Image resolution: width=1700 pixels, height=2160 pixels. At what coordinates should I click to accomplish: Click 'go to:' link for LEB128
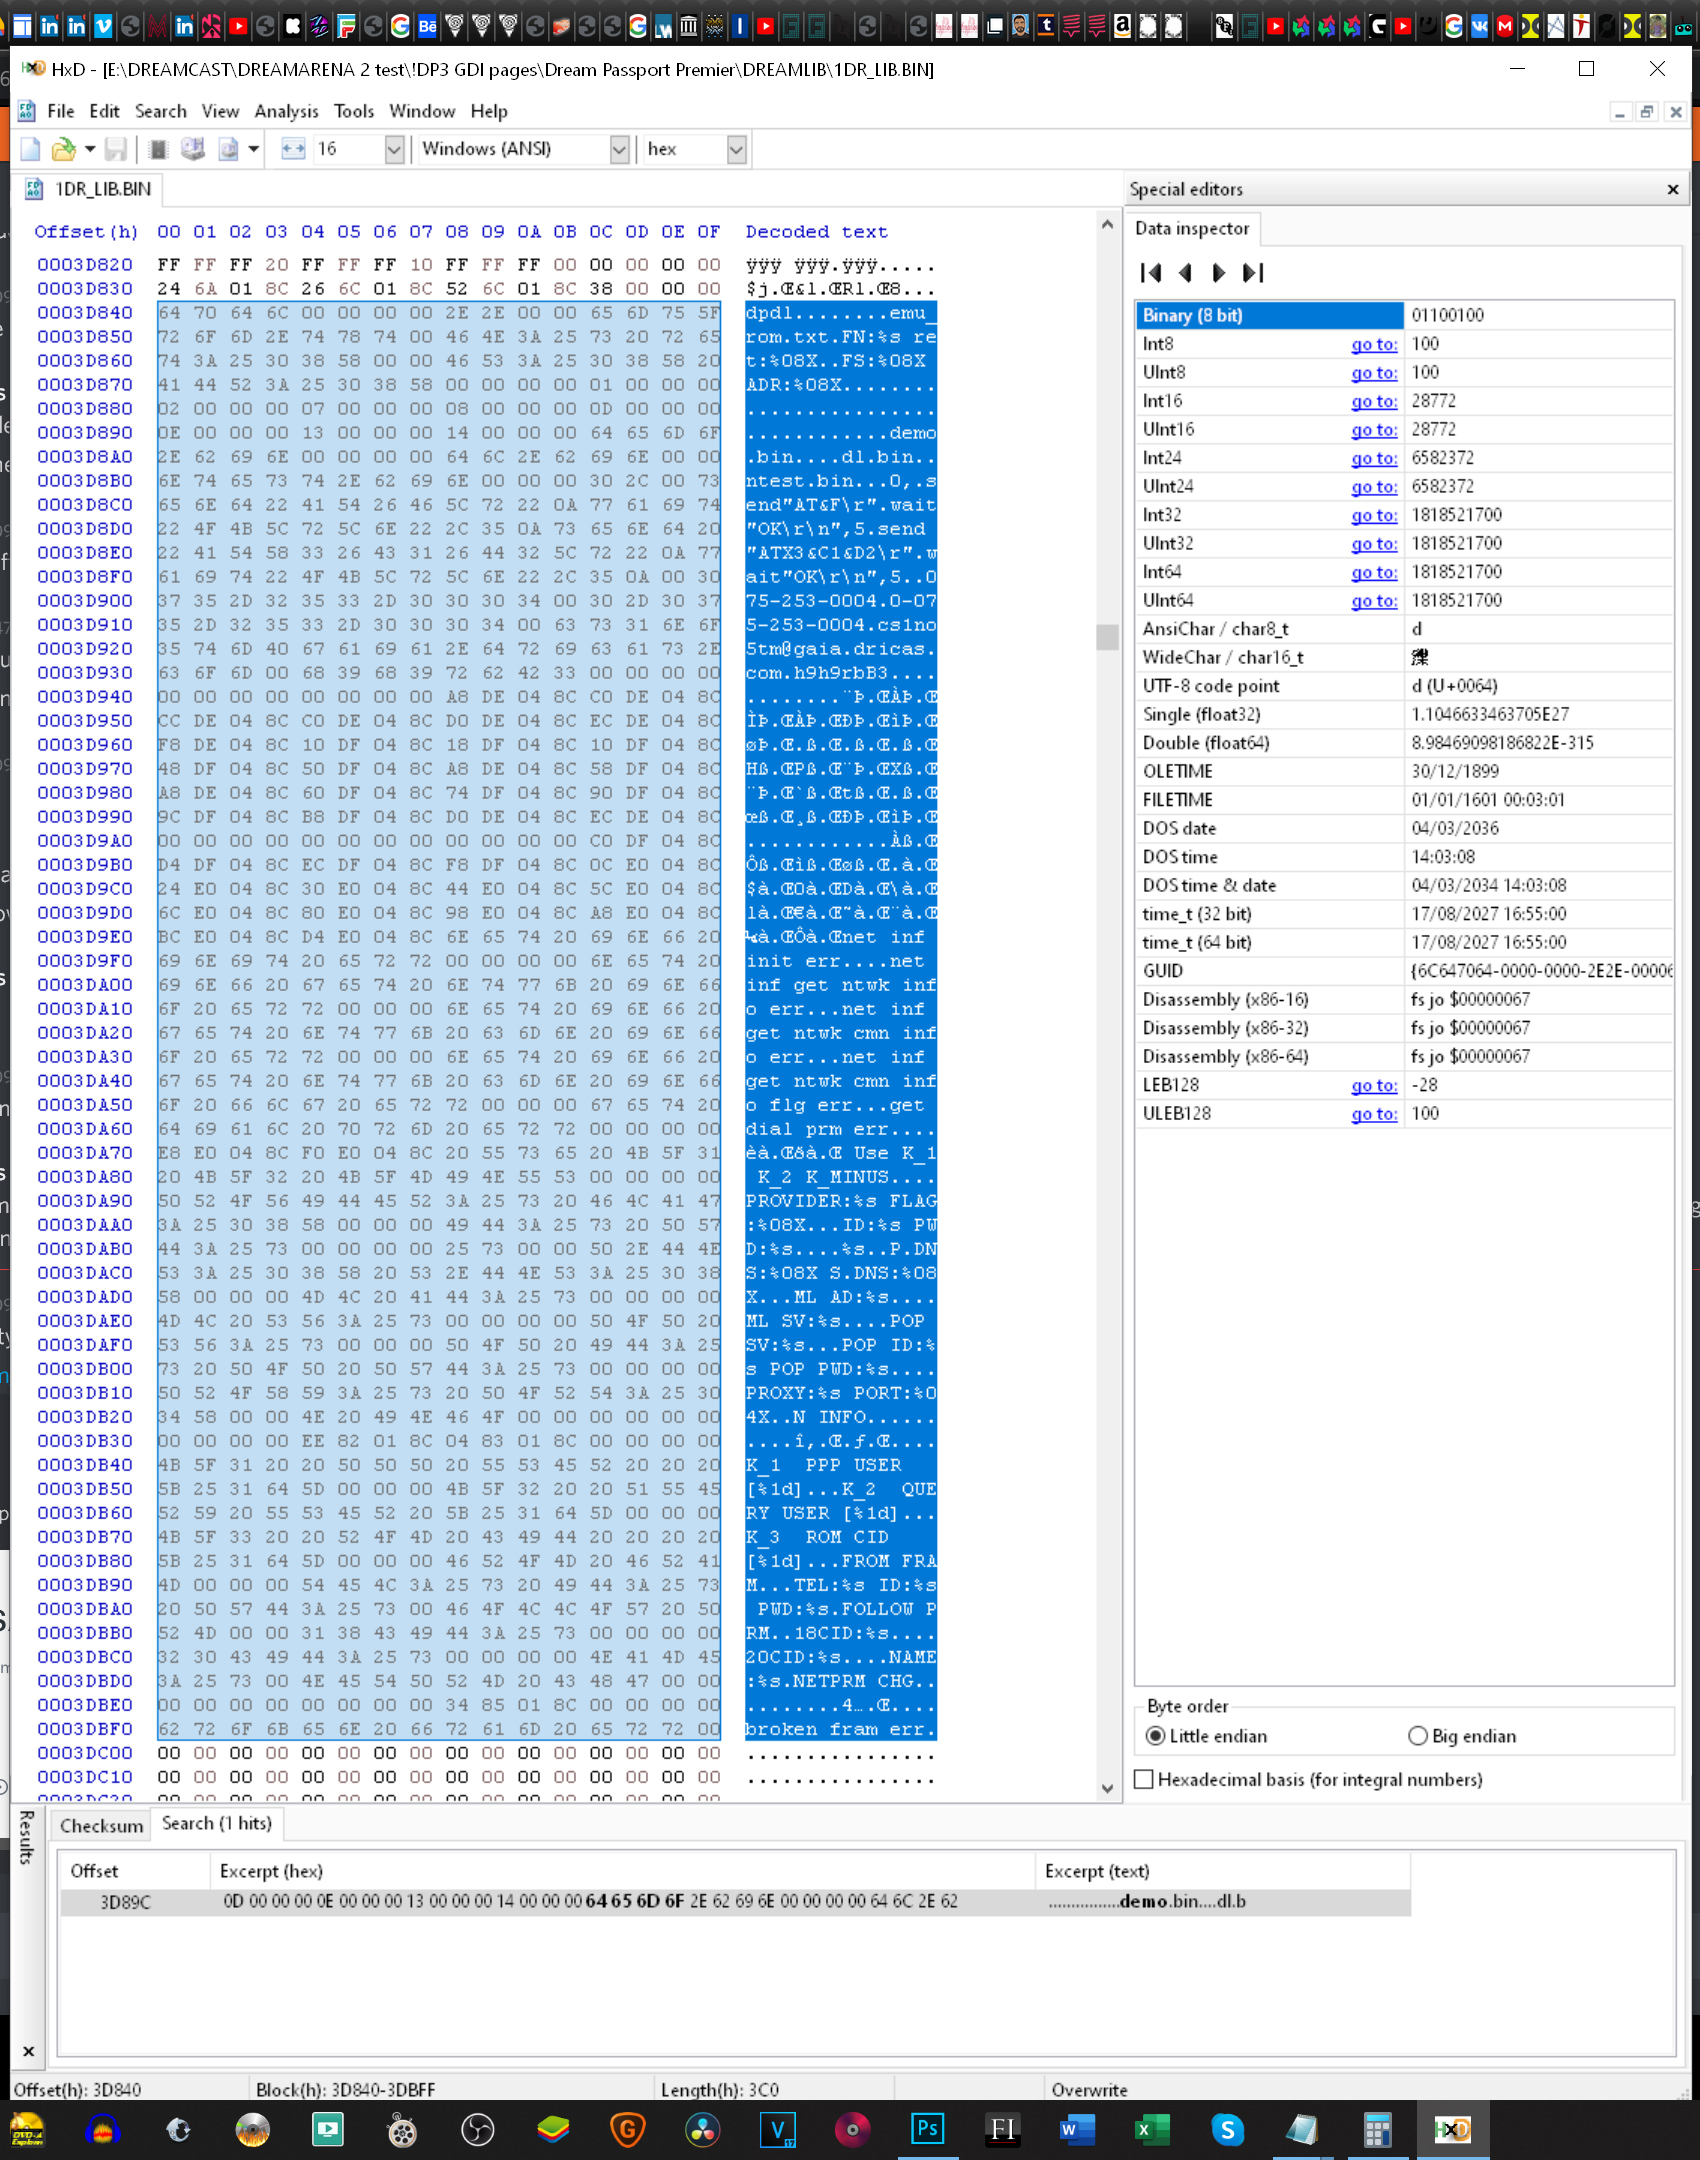(1374, 1085)
